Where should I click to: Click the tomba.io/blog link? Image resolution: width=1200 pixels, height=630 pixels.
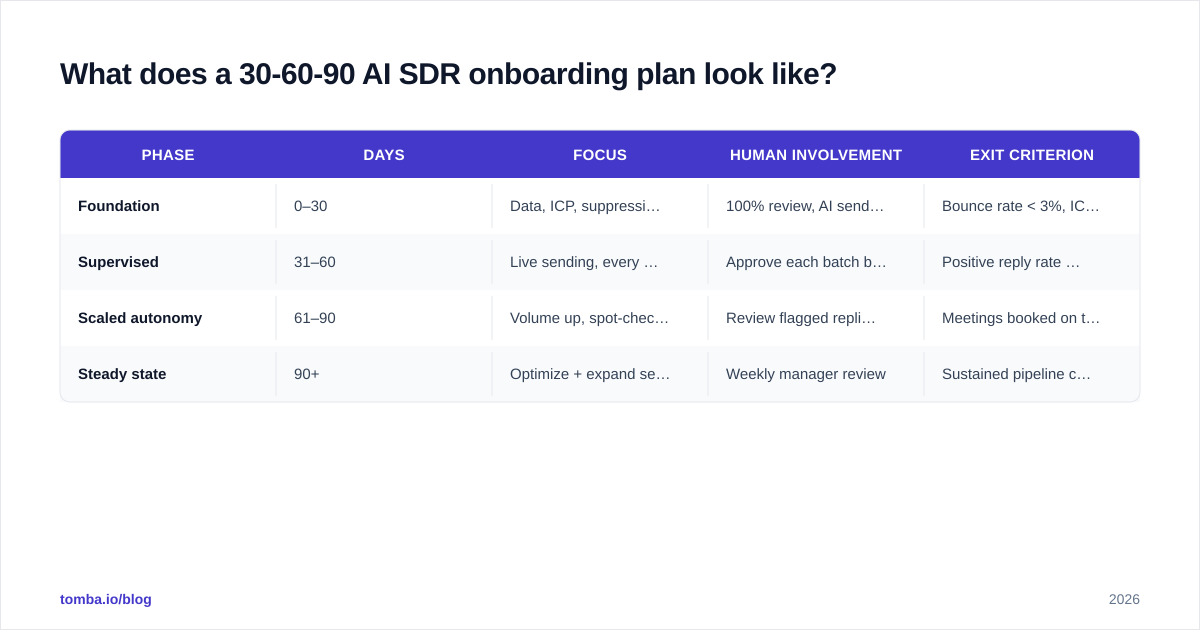point(106,599)
